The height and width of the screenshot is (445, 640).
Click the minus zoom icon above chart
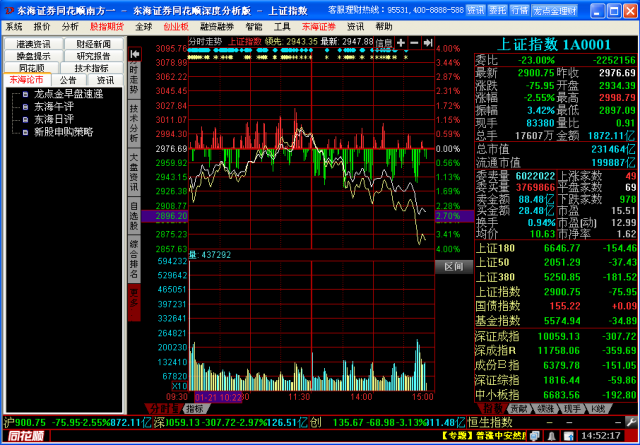point(414,42)
